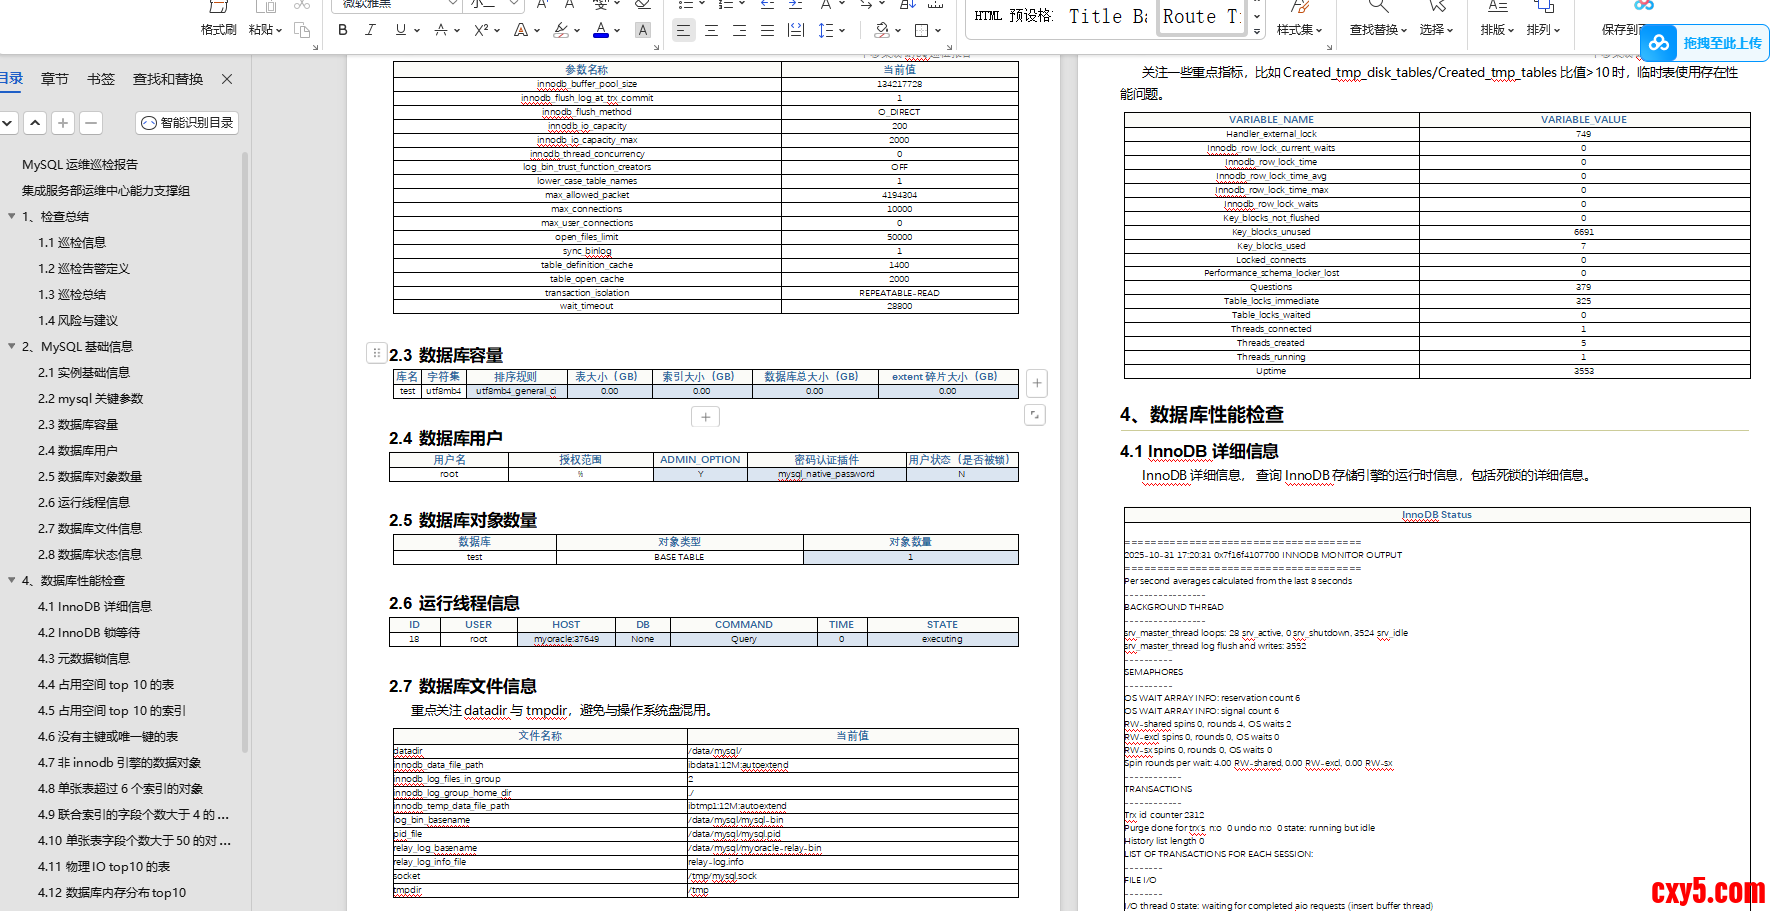Apply superscript X² formatting
This screenshot has width=1770, height=911.
481,30
